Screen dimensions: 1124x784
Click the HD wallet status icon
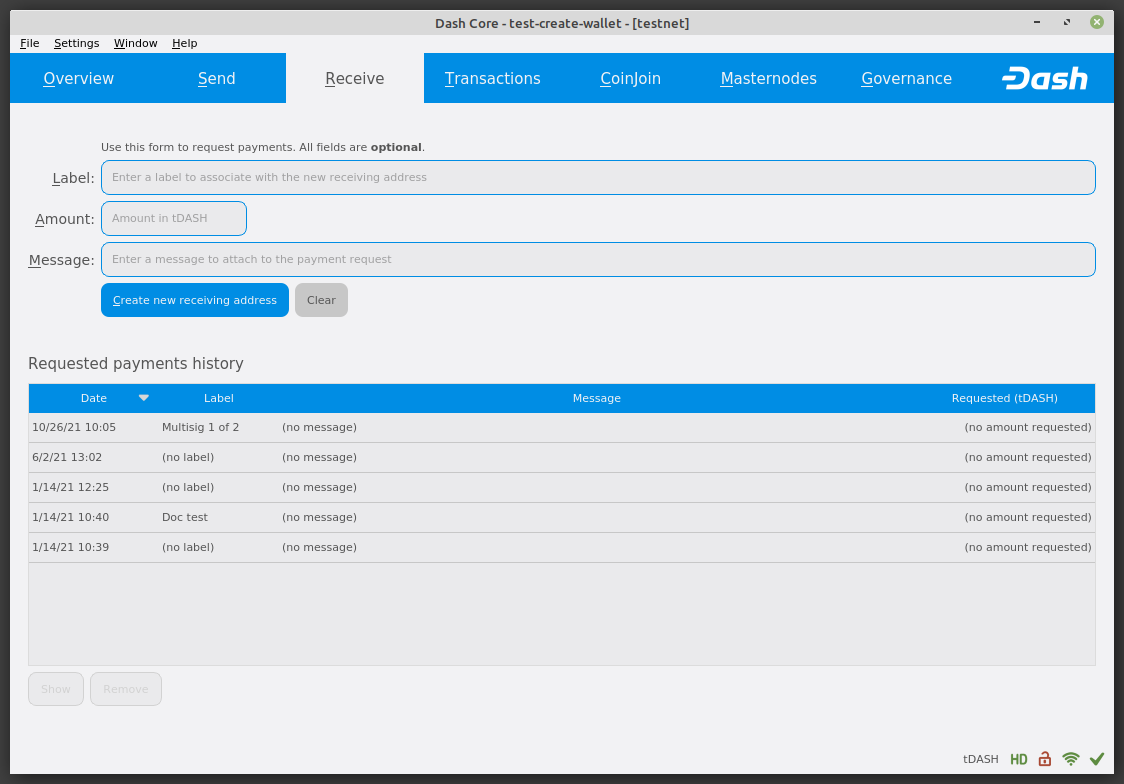[x=1019, y=759]
